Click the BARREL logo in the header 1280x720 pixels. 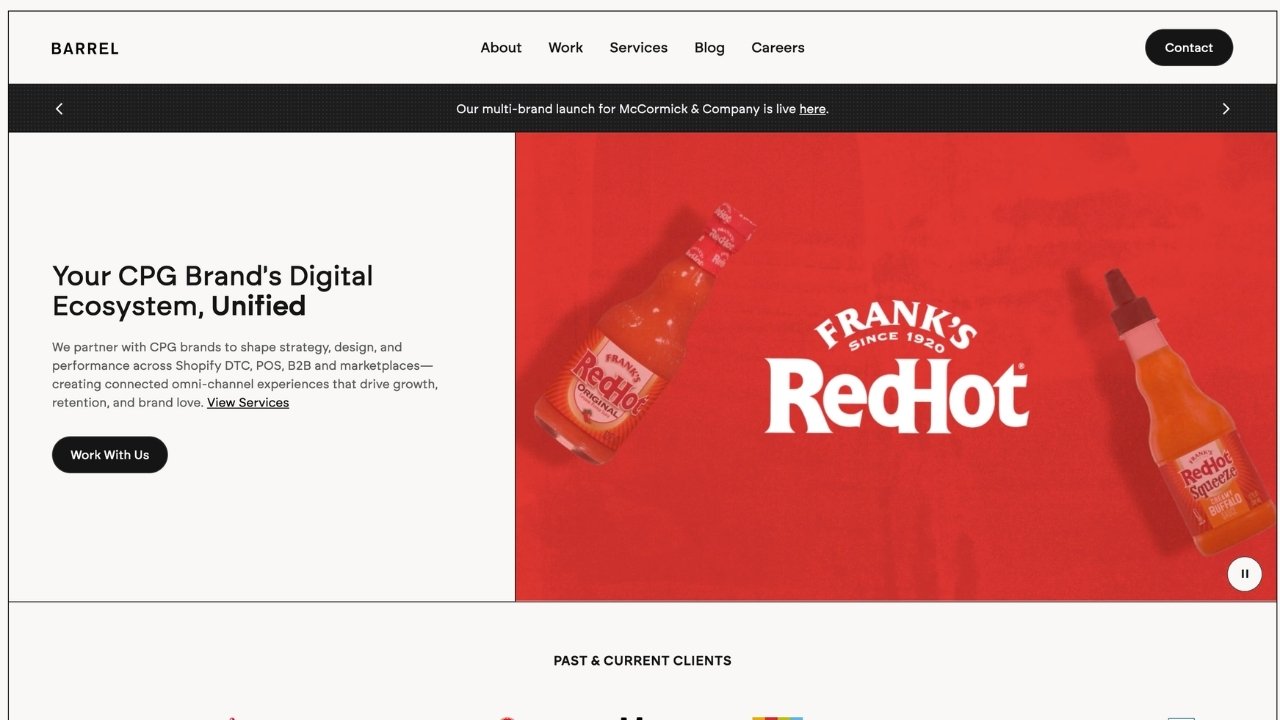tap(85, 48)
